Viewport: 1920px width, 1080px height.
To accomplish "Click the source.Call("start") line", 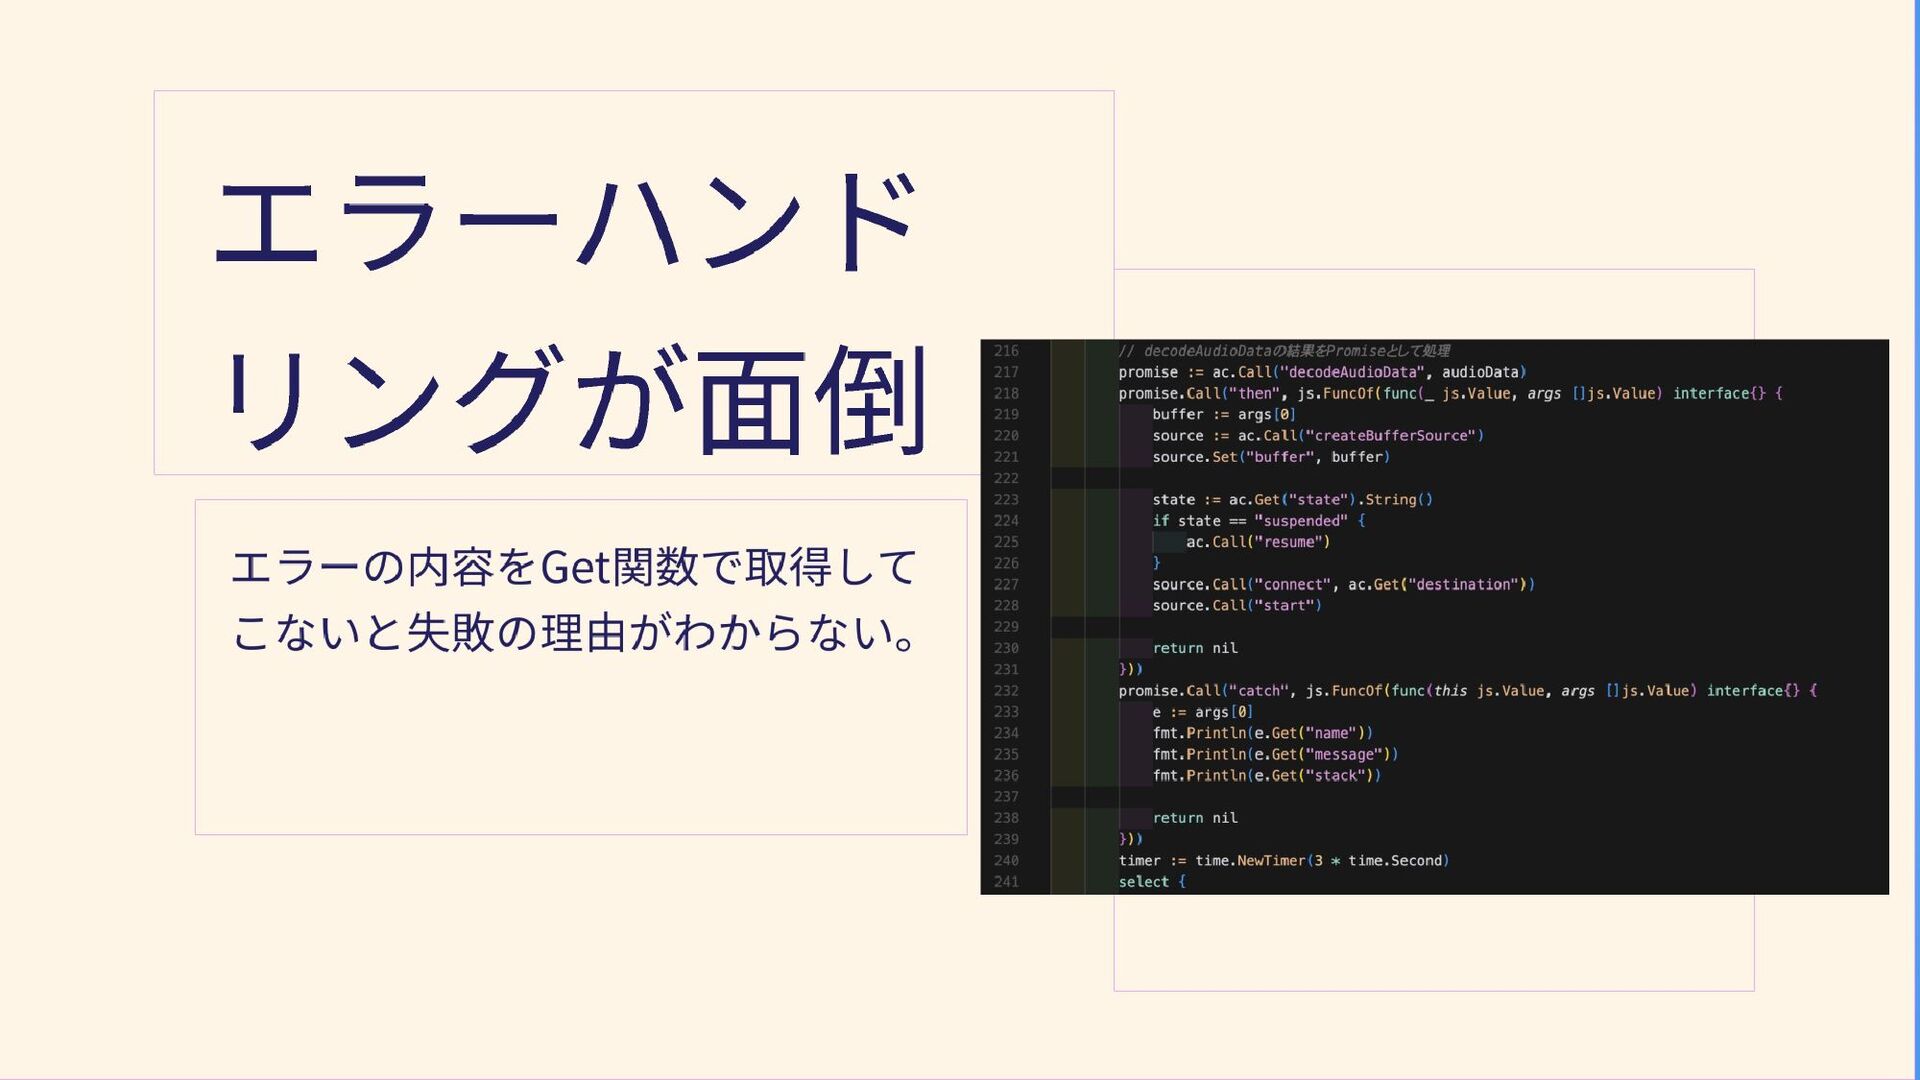I will [1237, 606].
